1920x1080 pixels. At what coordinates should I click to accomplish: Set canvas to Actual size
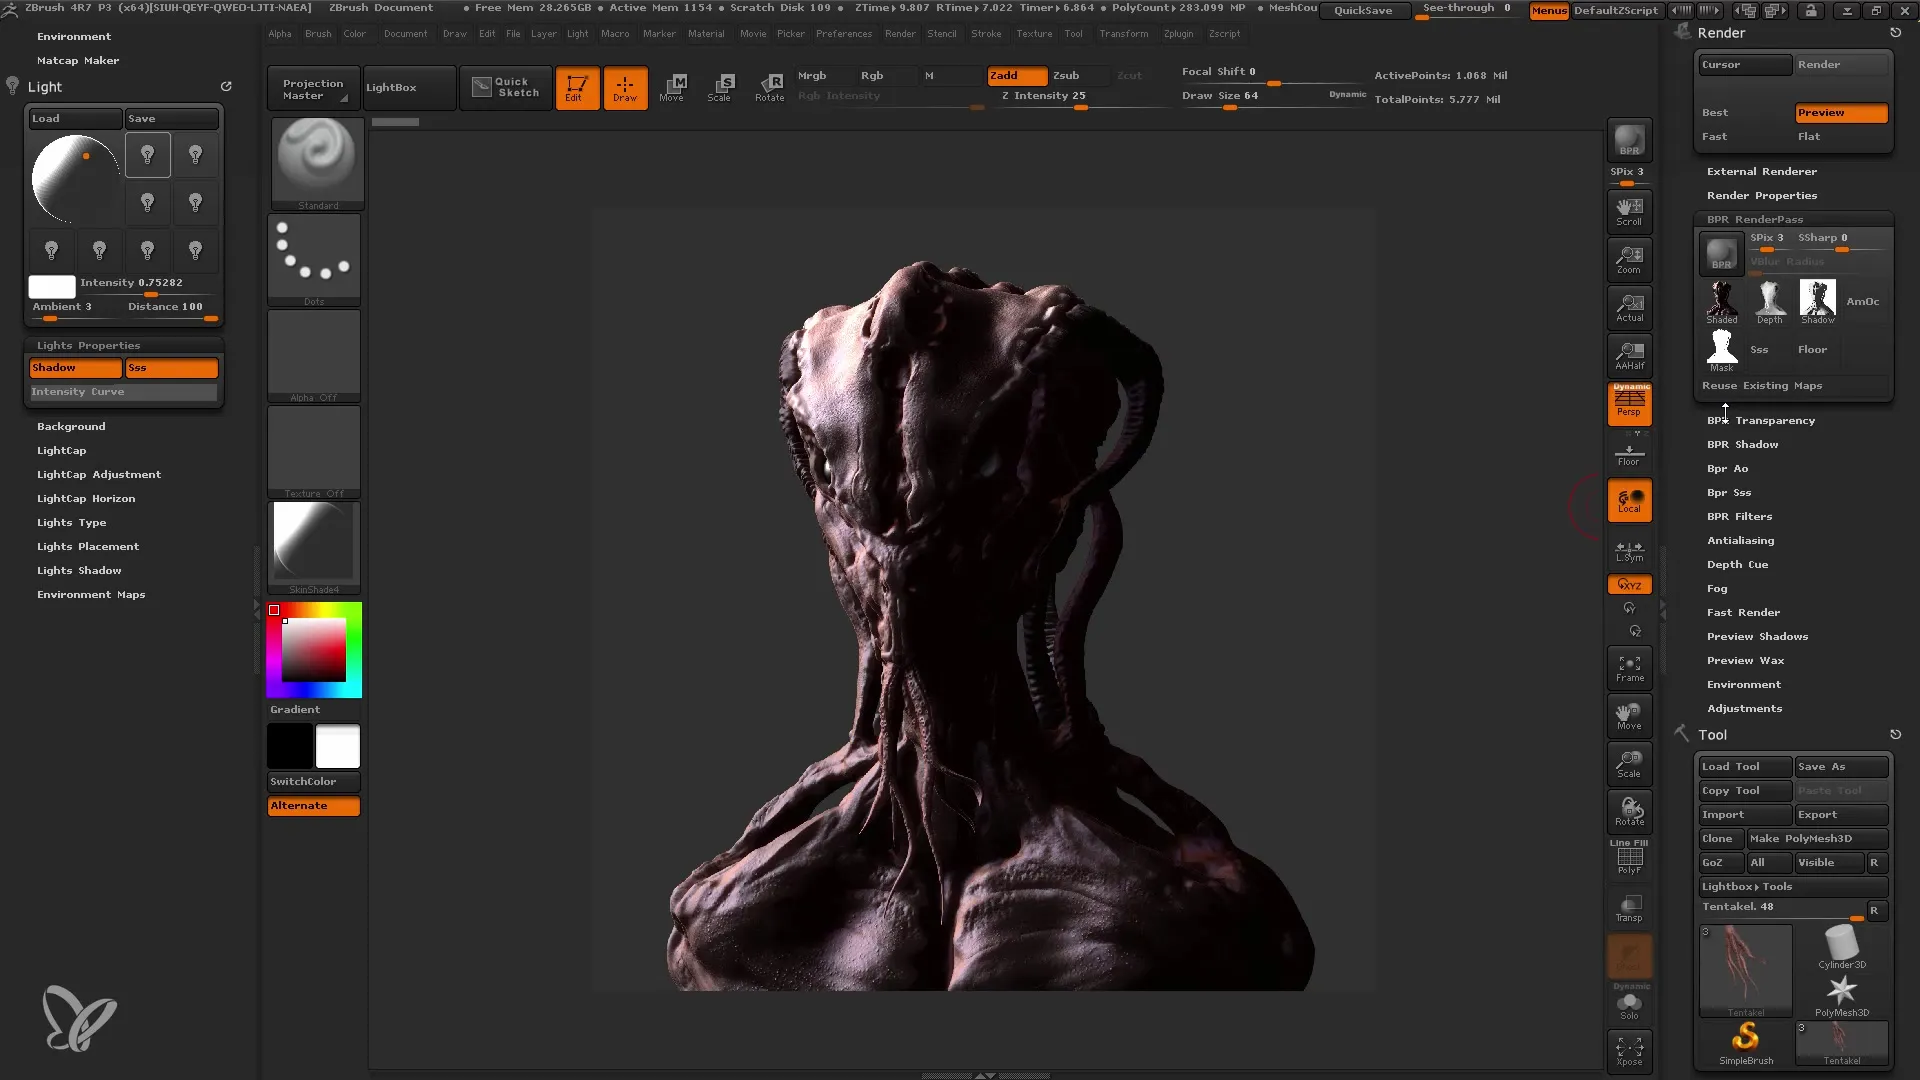pos(1629,307)
